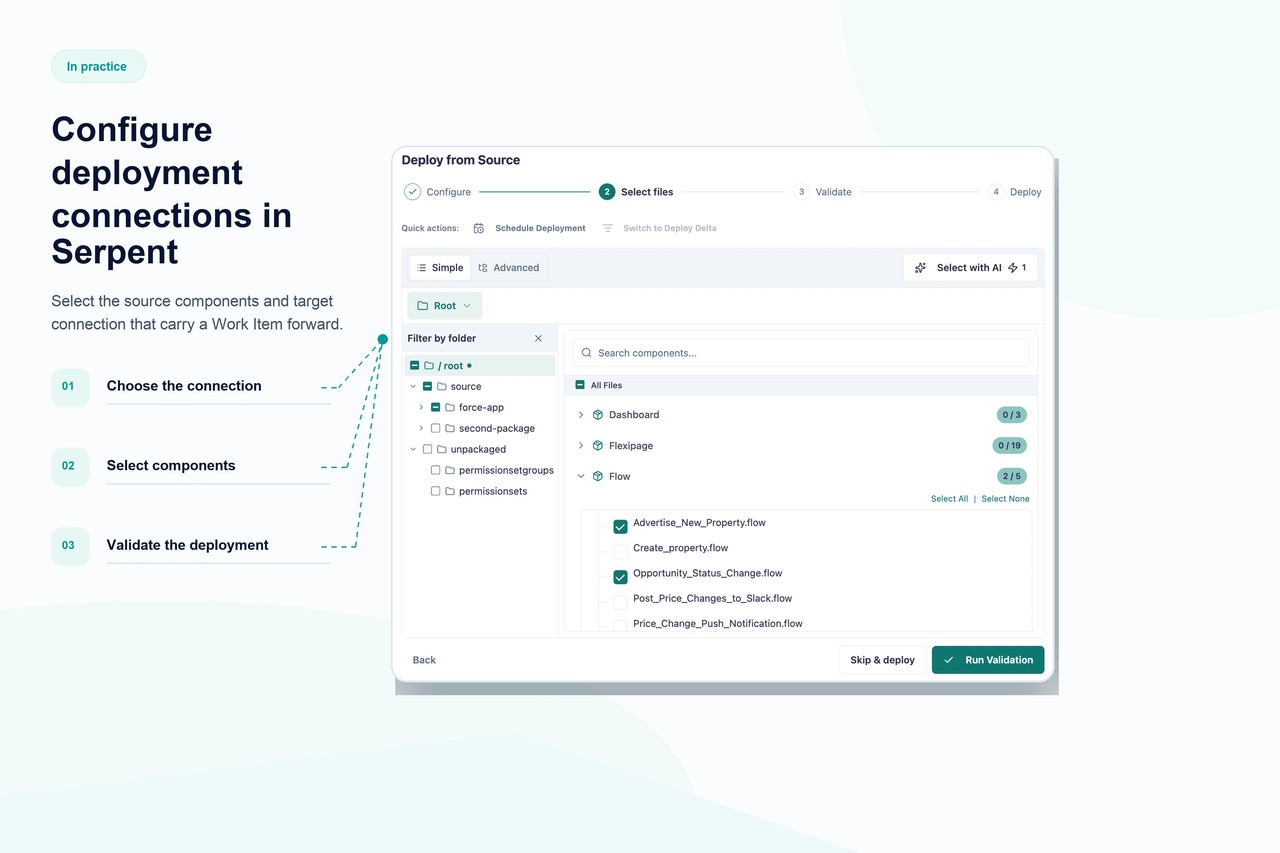The width and height of the screenshot is (1280, 853).
Task: Click the folder icon next to / root
Action: pos(429,366)
